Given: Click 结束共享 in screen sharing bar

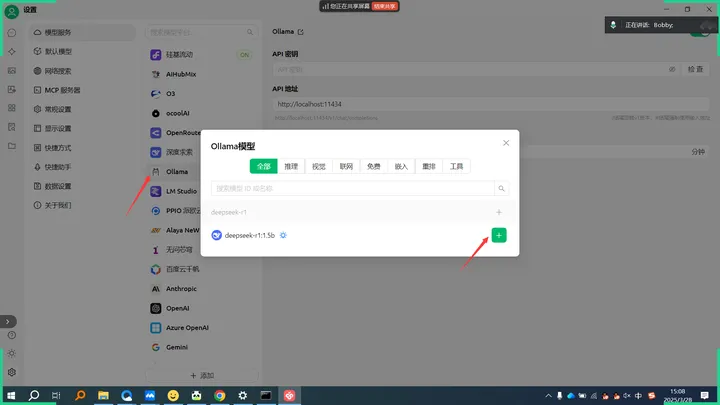Looking at the screenshot, I should point(384,6).
